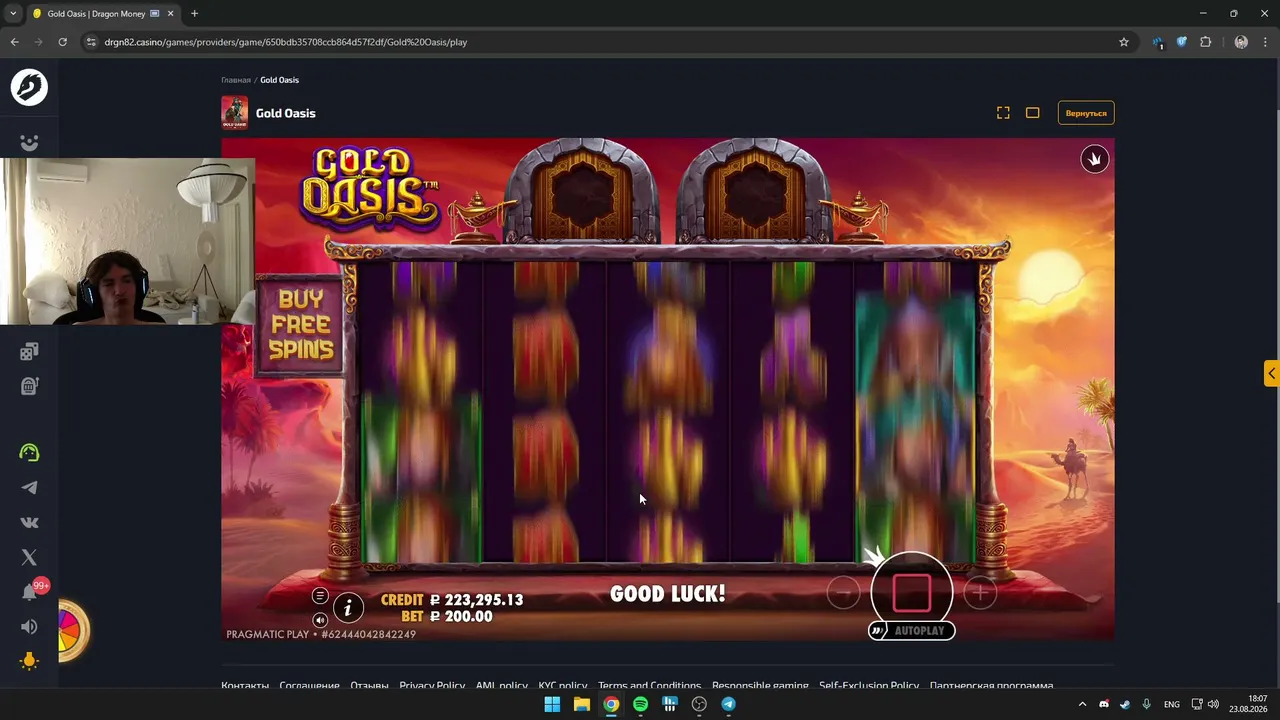Reload the current page
The width and height of the screenshot is (1280, 720).
(x=62, y=42)
